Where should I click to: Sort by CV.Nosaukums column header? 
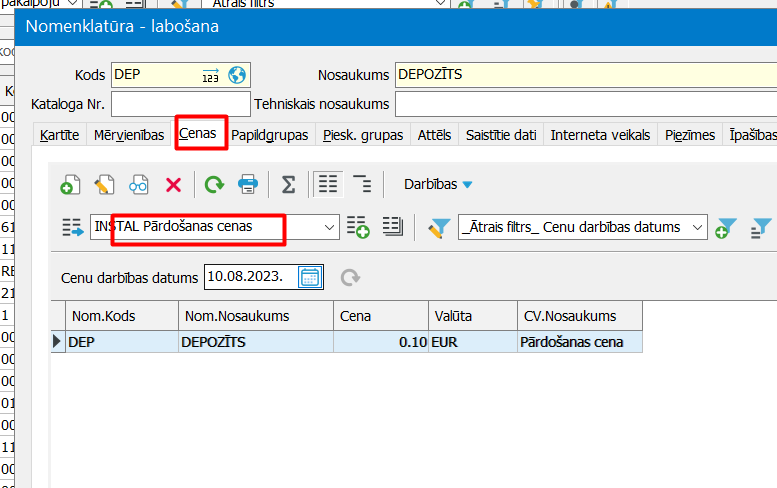pos(580,316)
